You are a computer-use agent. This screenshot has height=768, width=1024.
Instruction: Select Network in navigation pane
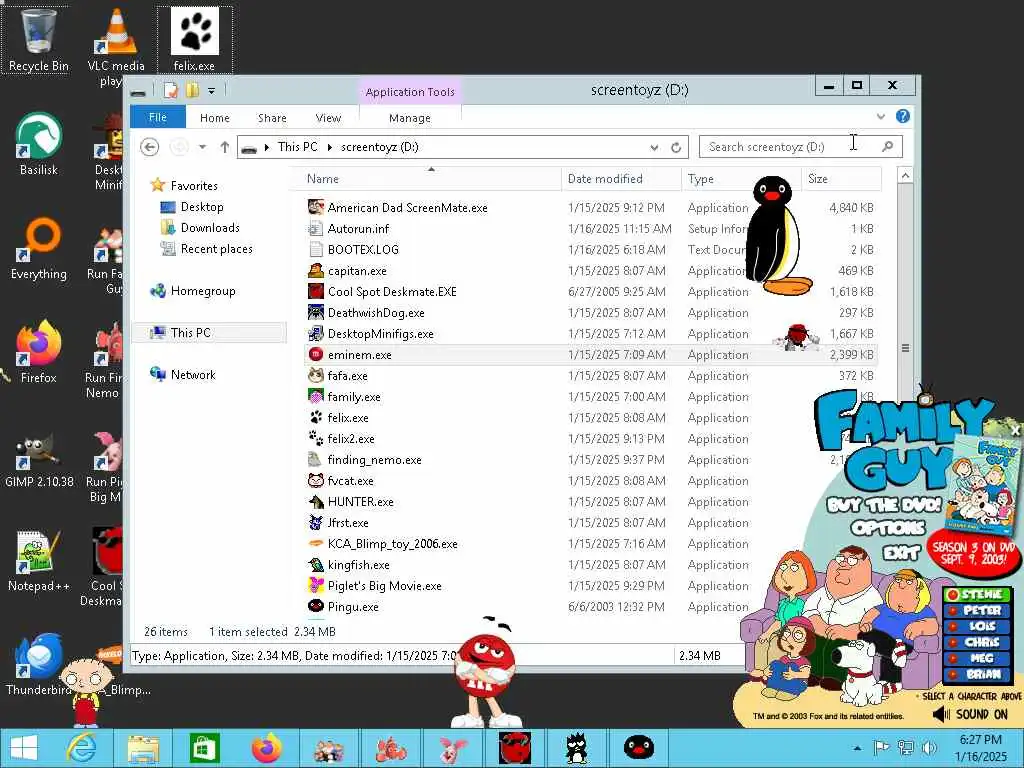(193, 375)
